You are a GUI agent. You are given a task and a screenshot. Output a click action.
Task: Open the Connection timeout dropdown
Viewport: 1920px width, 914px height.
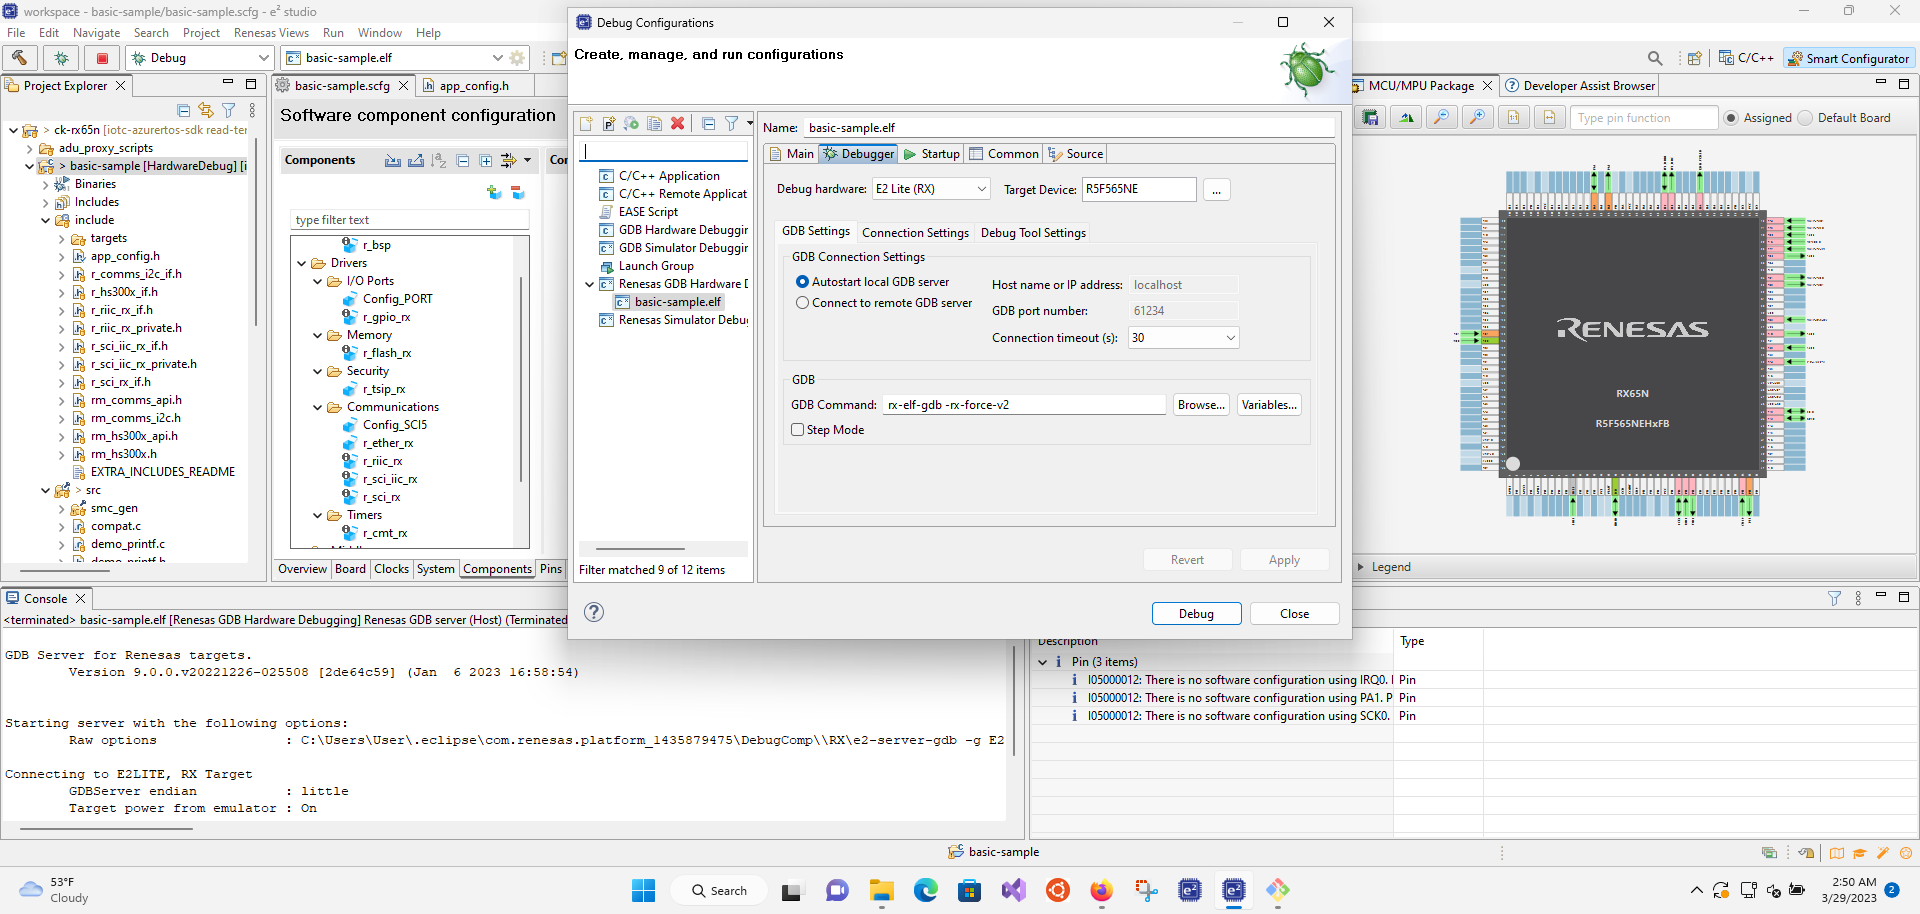[1184, 338]
